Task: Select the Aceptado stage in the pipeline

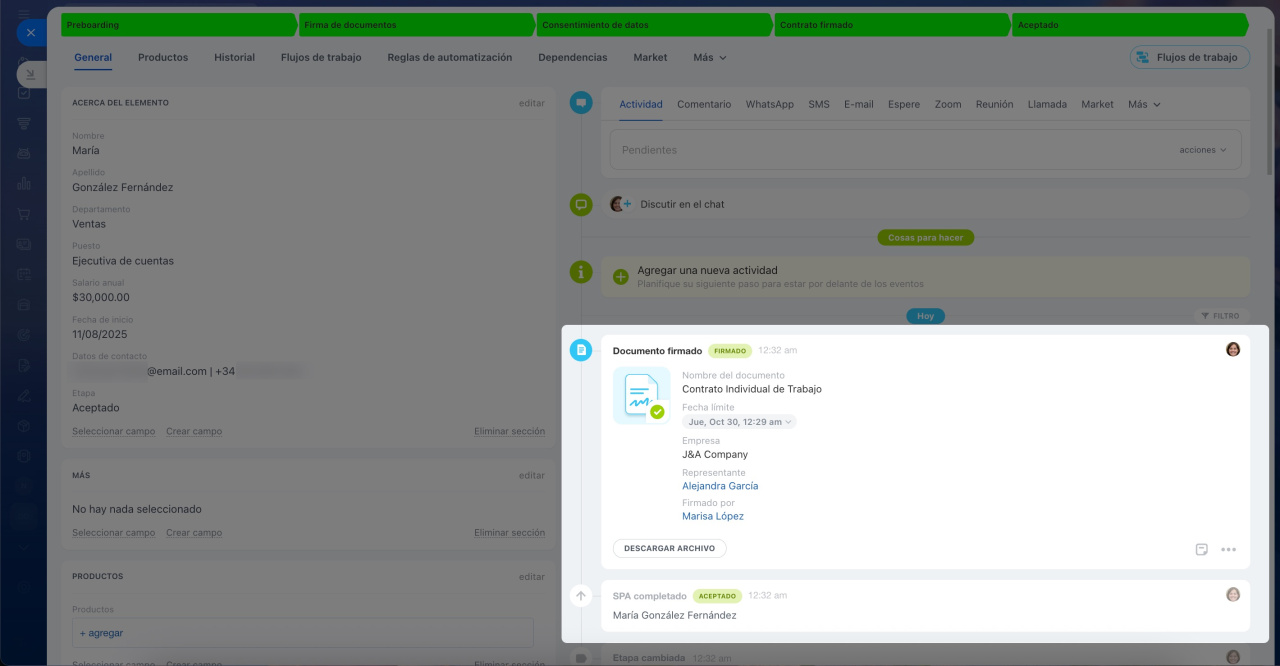Action: point(1131,25)
